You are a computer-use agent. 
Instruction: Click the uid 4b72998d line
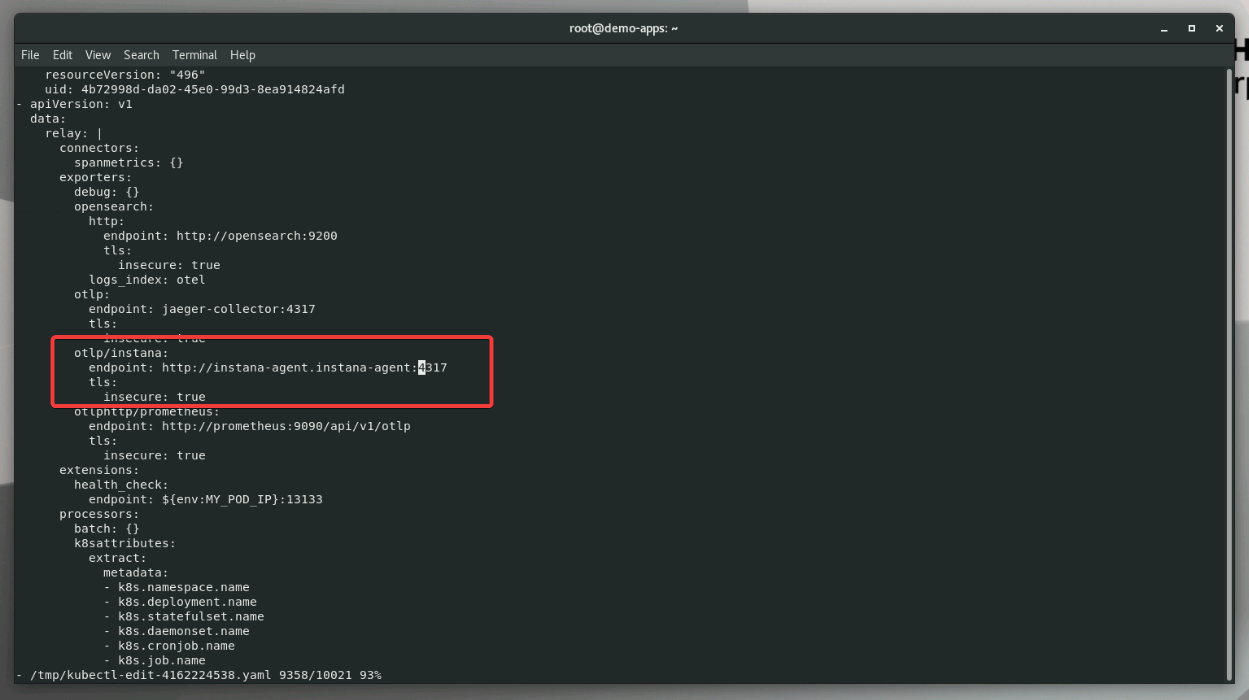(195, 90)
